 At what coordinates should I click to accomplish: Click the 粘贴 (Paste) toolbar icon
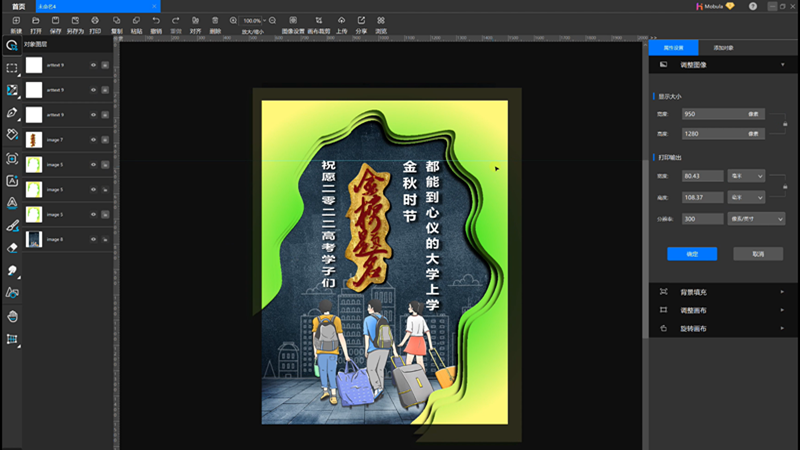point(136,20)
